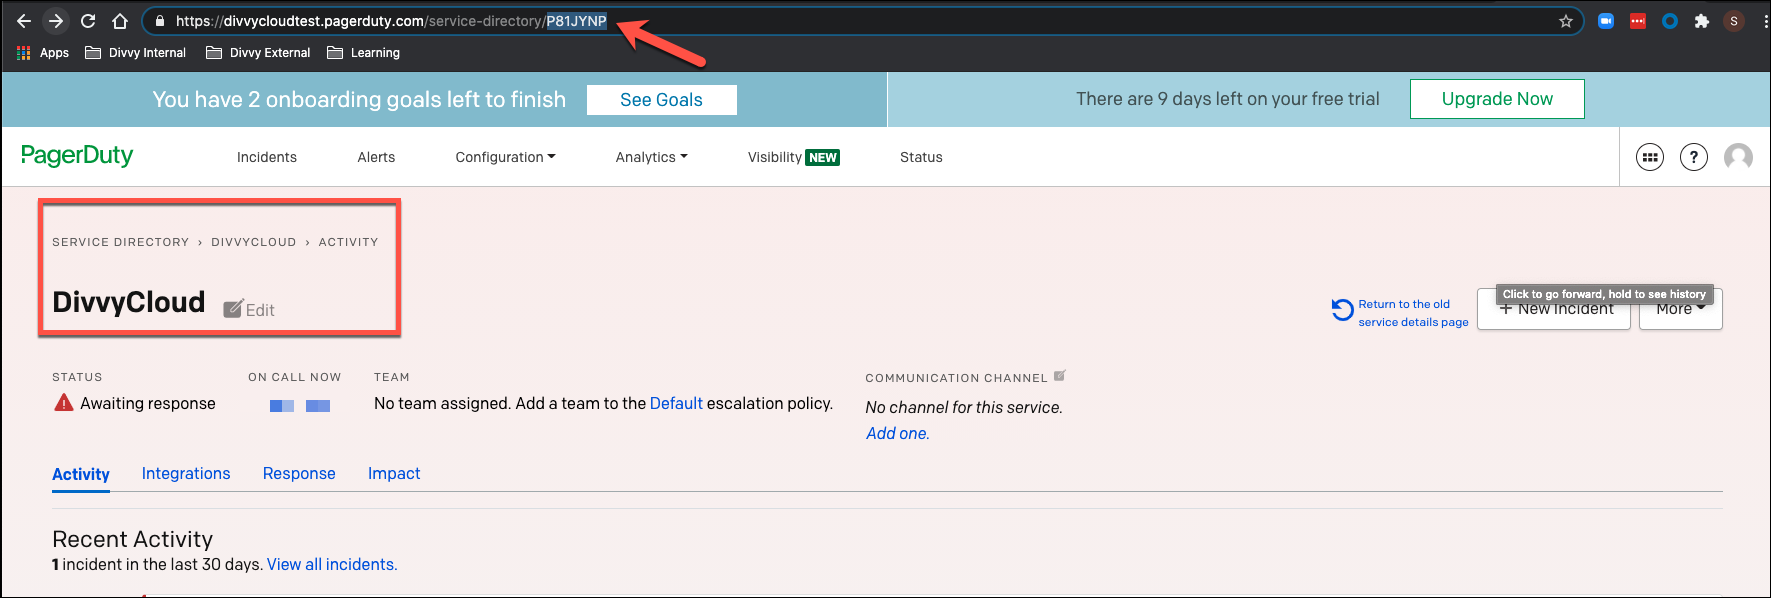Expand the Analytics menu
The width and height of the screenshot is (1771, 598).
tap(651, 157)
